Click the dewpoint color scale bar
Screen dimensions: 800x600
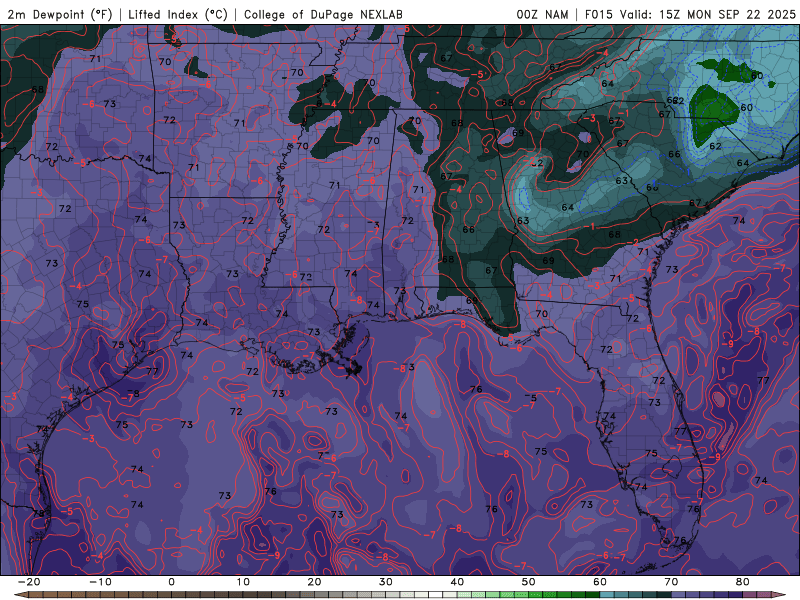[x=400, y=595]
